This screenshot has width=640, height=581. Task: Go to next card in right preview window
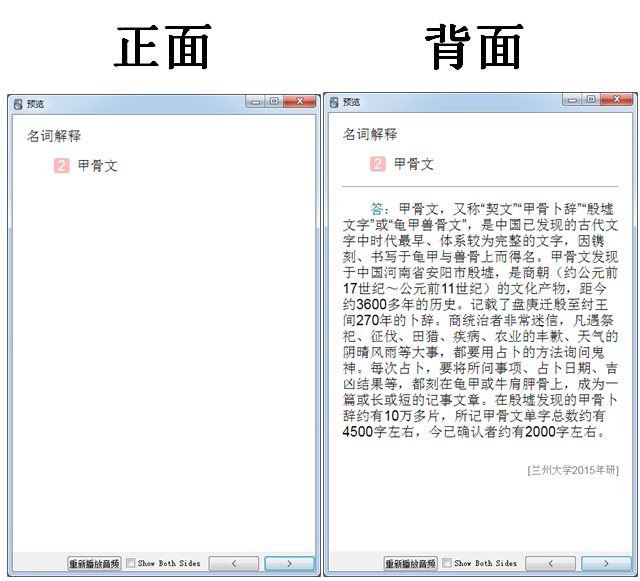click(x=606, y=563)
